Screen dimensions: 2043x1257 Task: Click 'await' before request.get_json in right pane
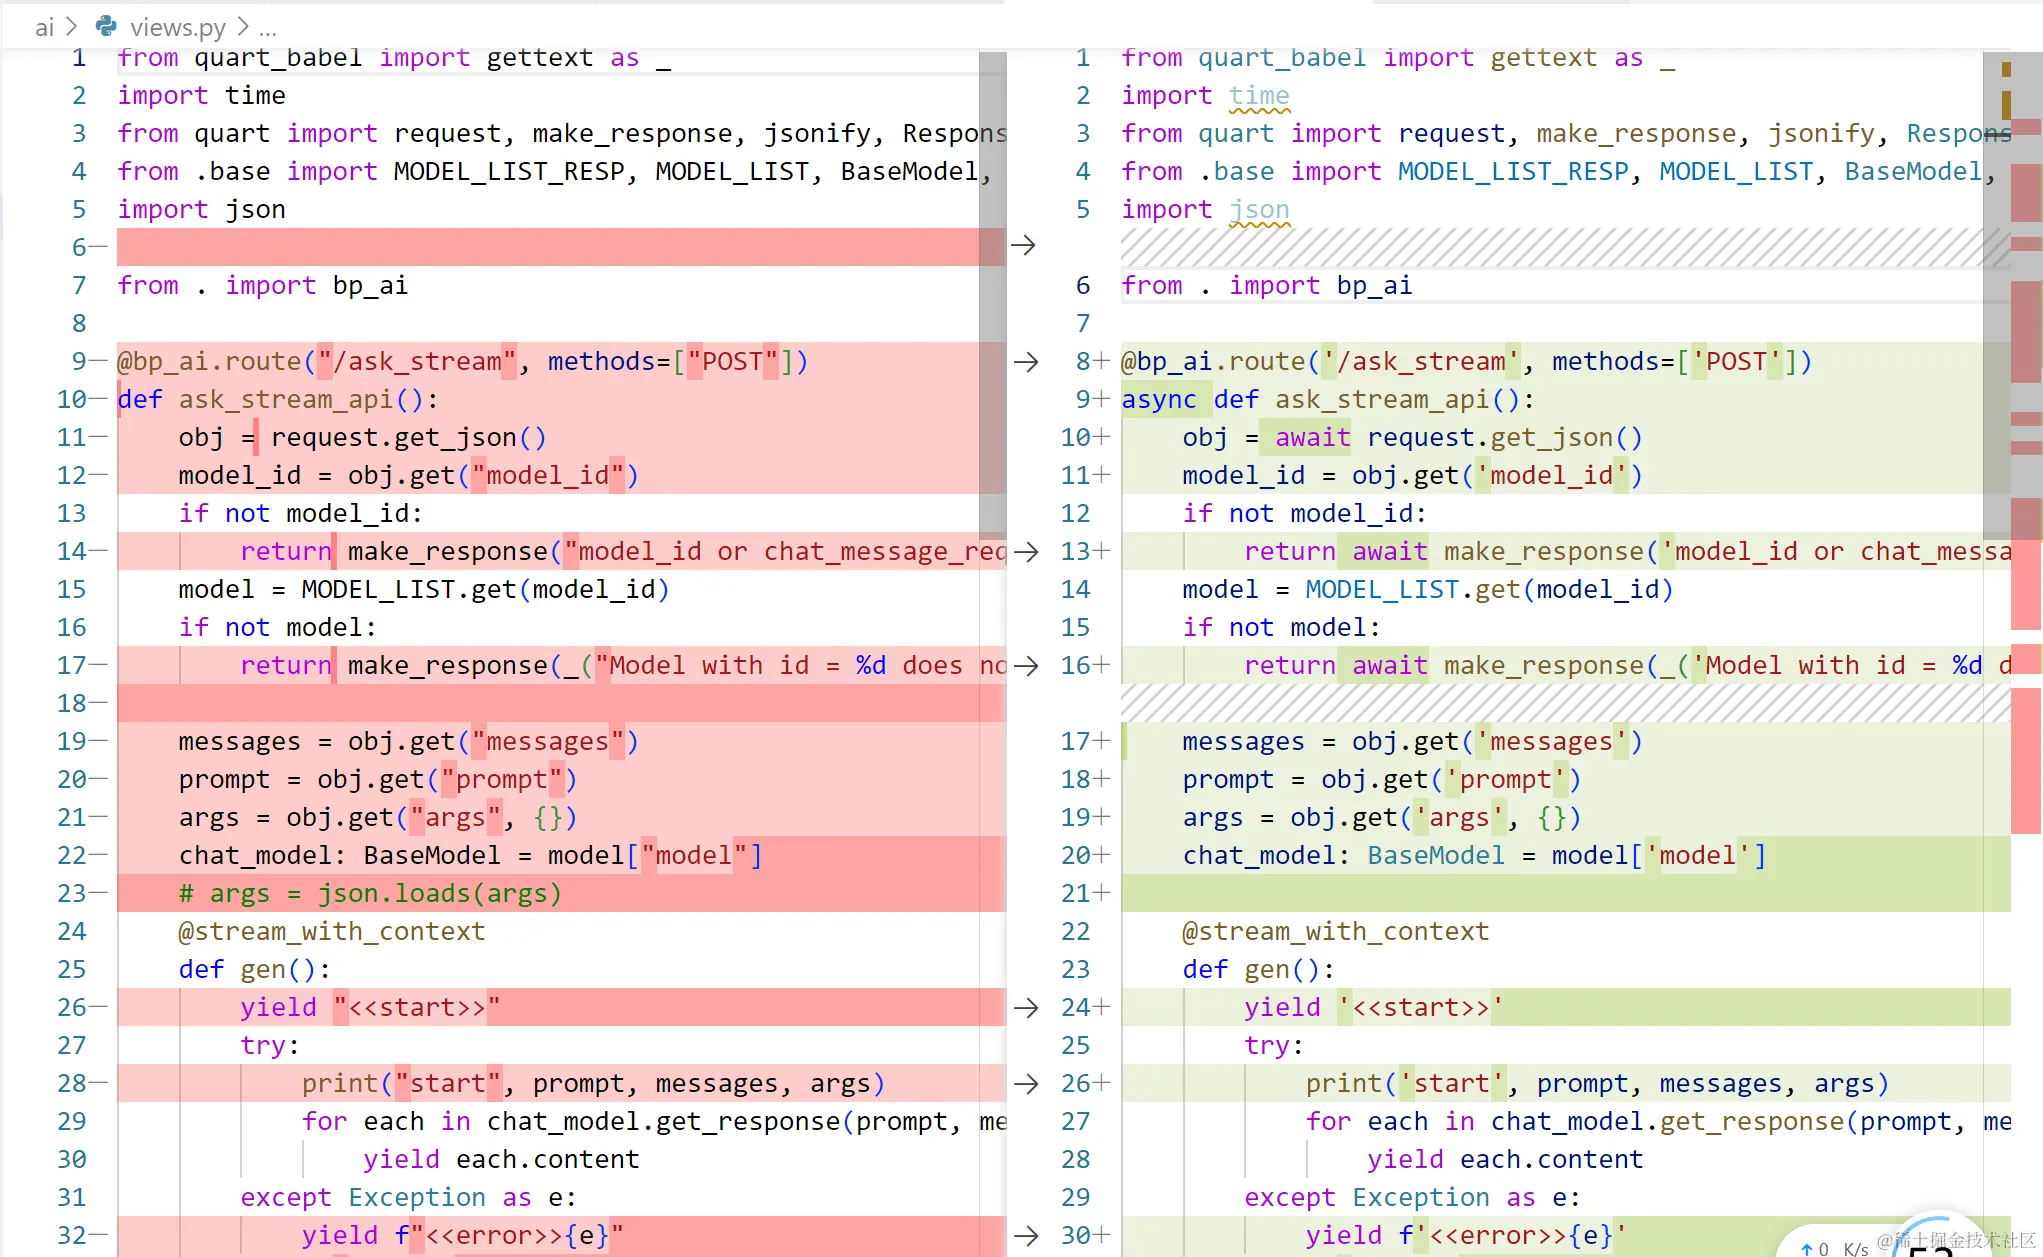pos(1312,437)
